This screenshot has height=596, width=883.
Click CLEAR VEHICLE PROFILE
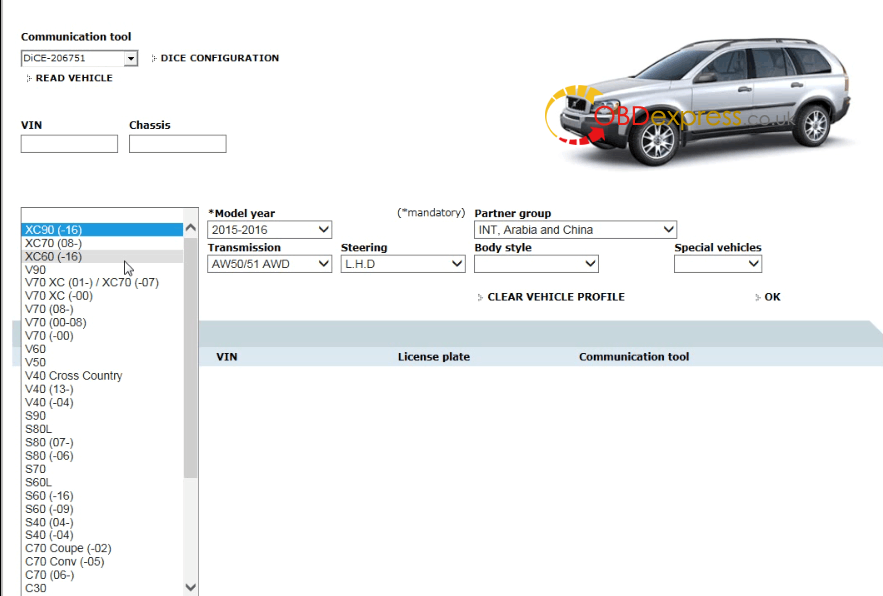556,297
